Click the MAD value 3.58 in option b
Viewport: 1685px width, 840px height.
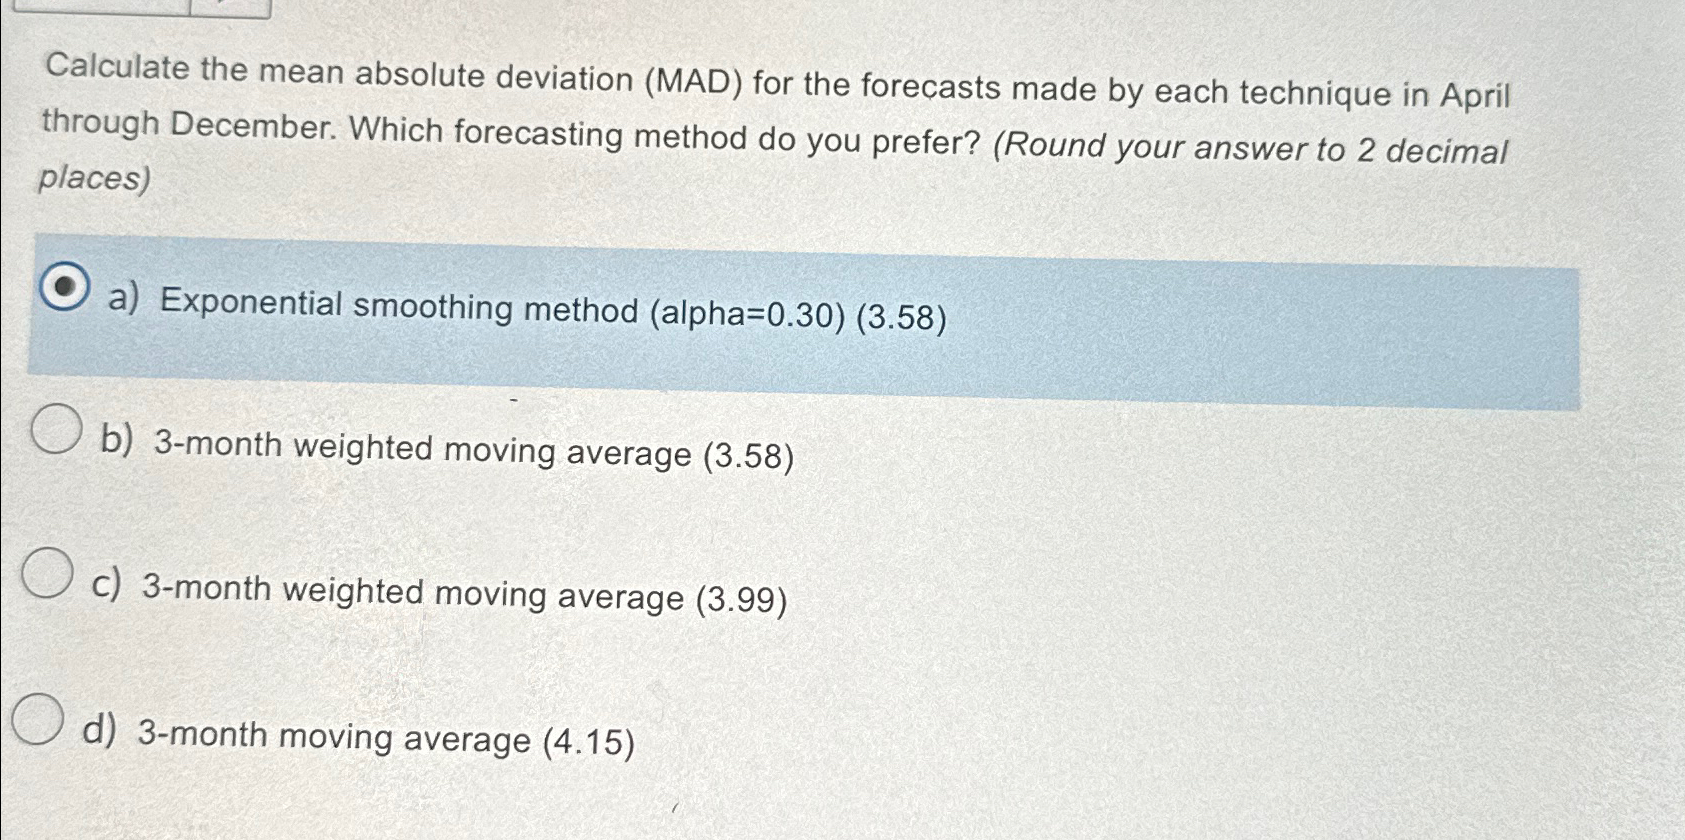pos(752,455)
